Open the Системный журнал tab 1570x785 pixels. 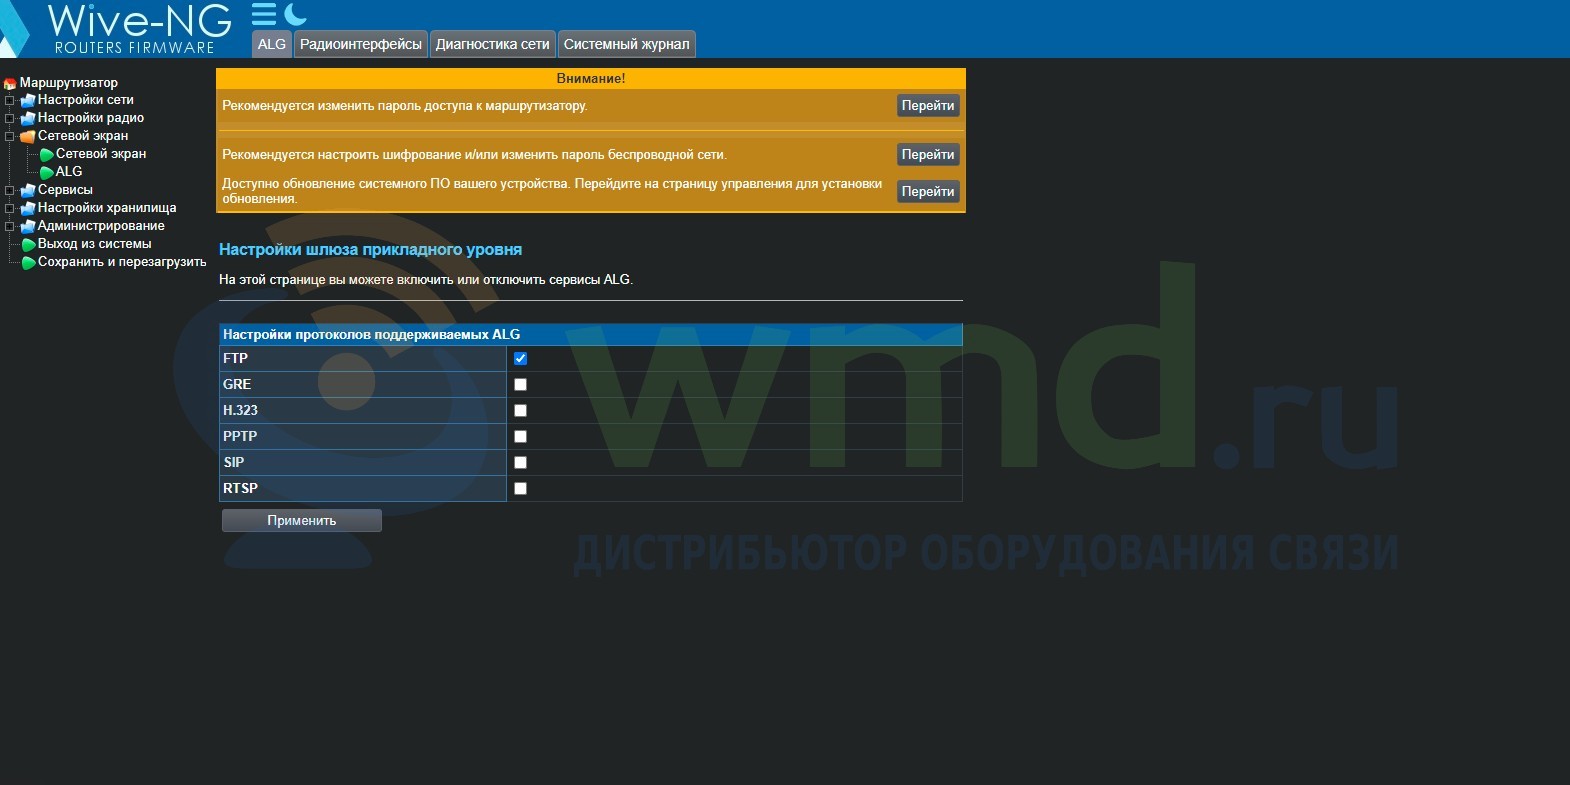tap(626, 44)
